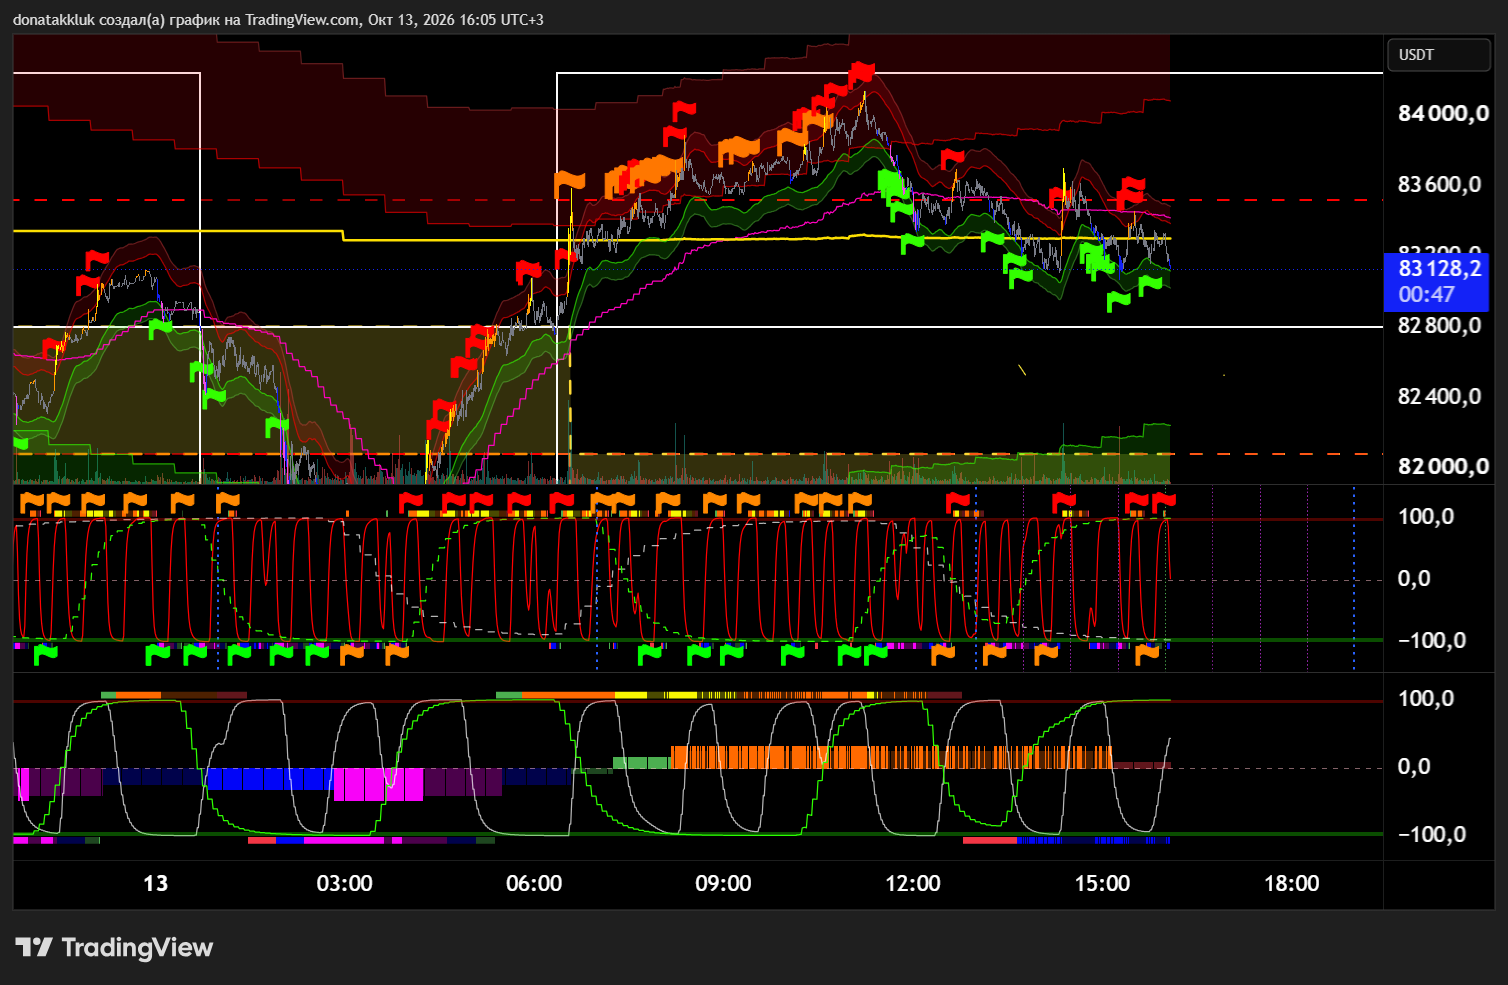
Task: Click the 15:00 time axis label
Action: (x=1102, y=884)
